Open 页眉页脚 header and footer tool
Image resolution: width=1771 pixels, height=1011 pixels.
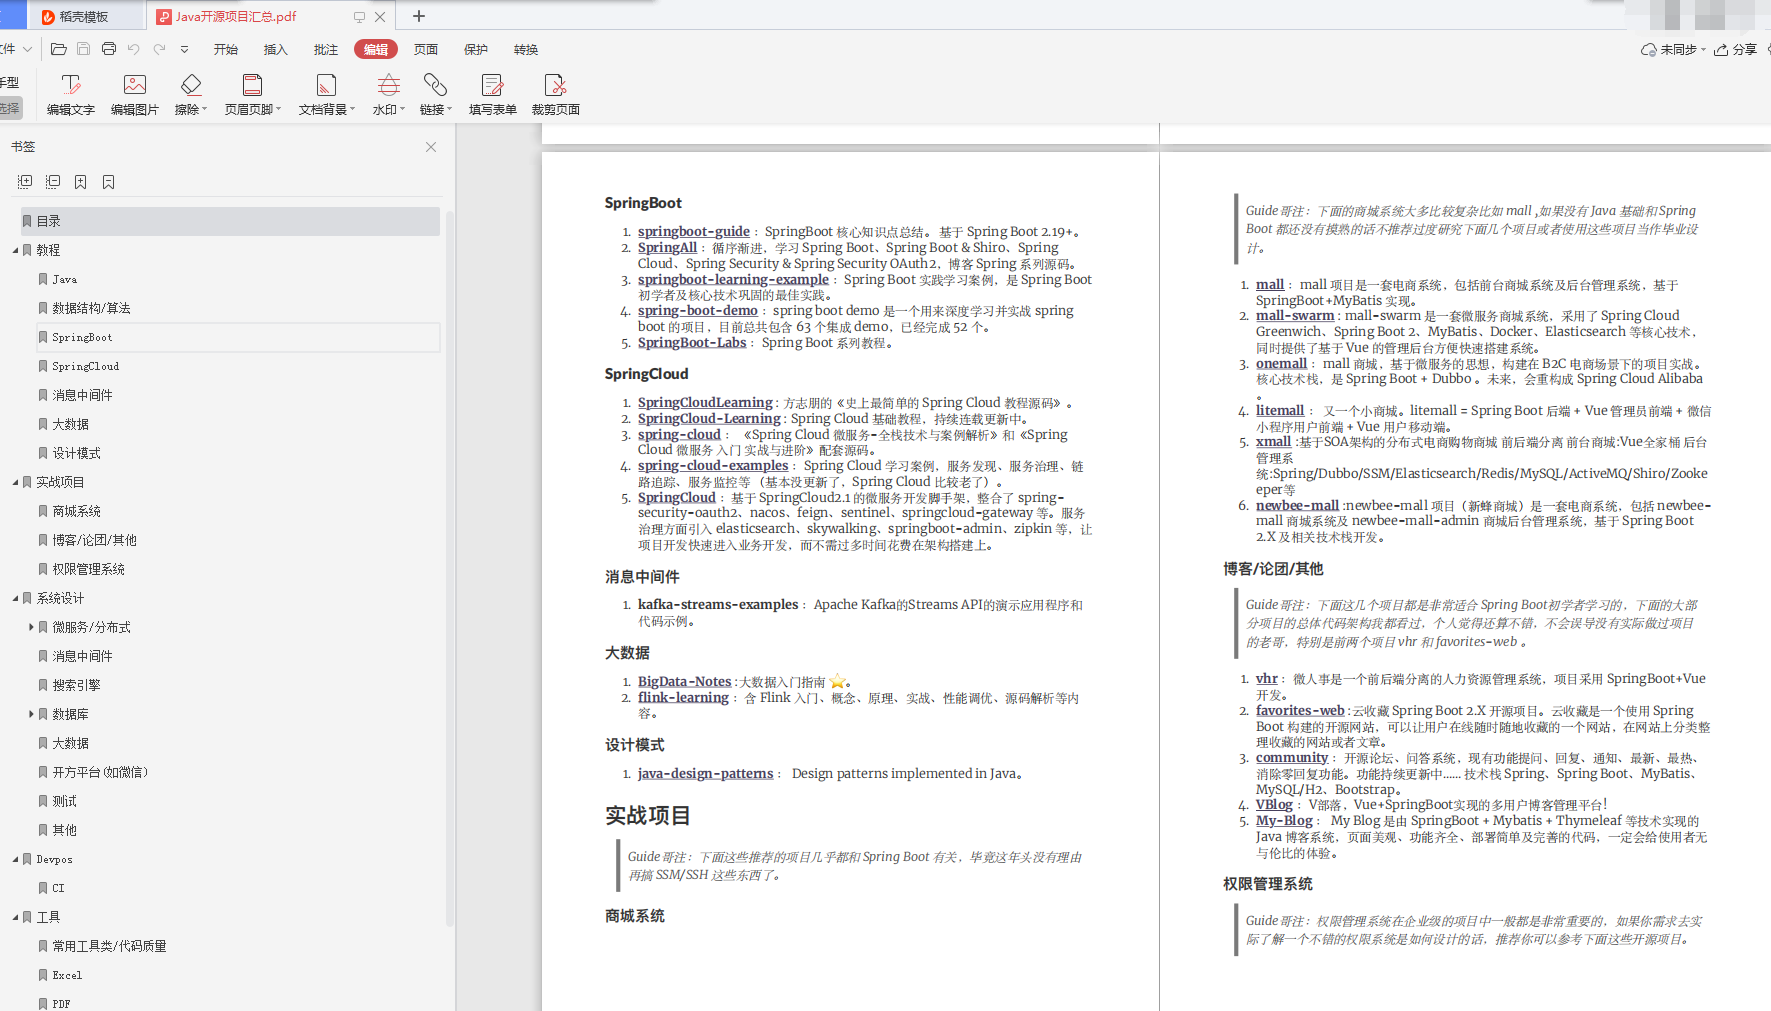pos(253,95)
